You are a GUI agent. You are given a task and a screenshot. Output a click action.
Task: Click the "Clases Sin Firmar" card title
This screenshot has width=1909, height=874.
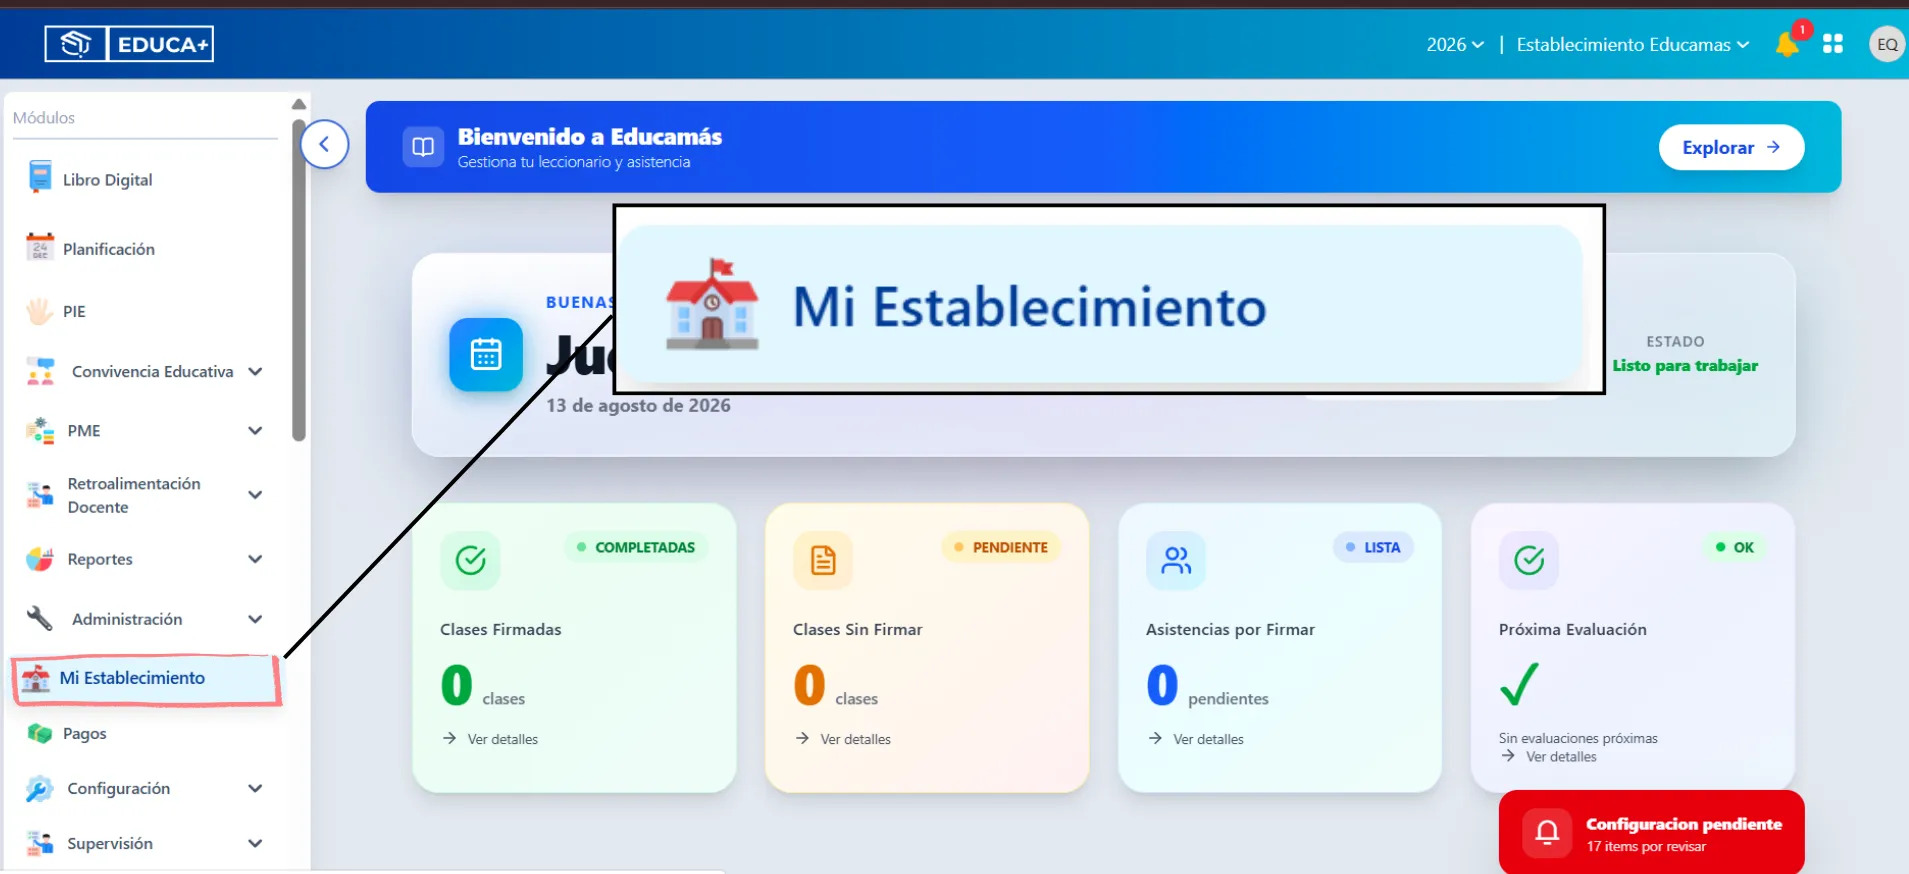[858, 629]
